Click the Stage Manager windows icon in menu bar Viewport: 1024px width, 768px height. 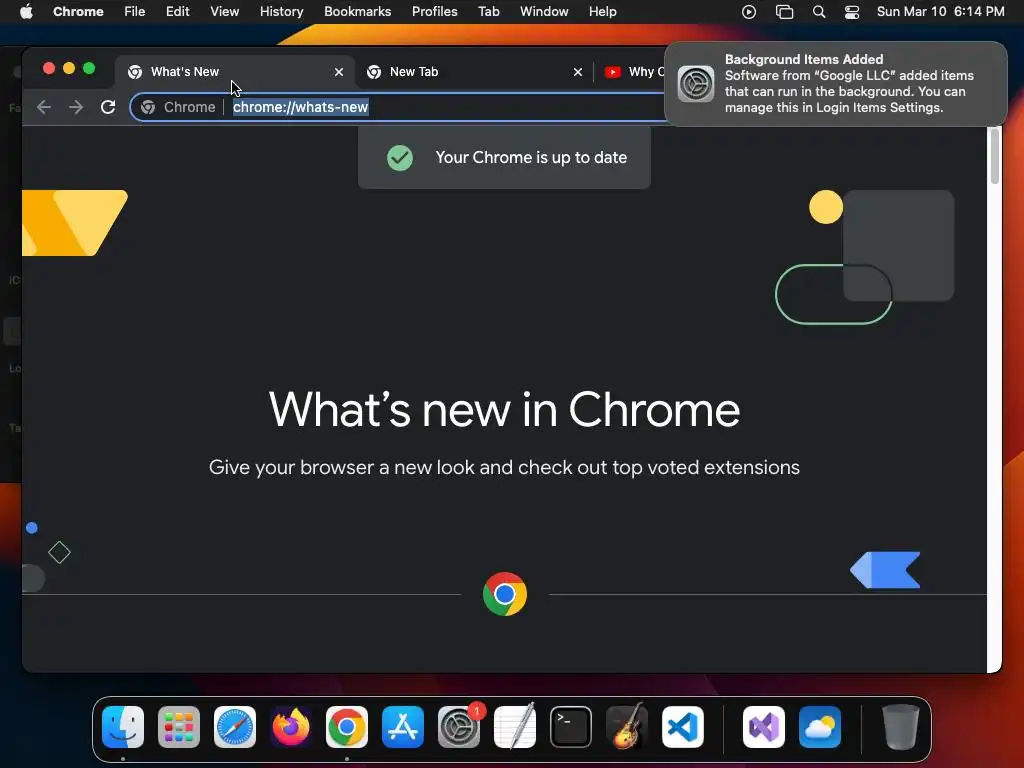pos(784,12)
